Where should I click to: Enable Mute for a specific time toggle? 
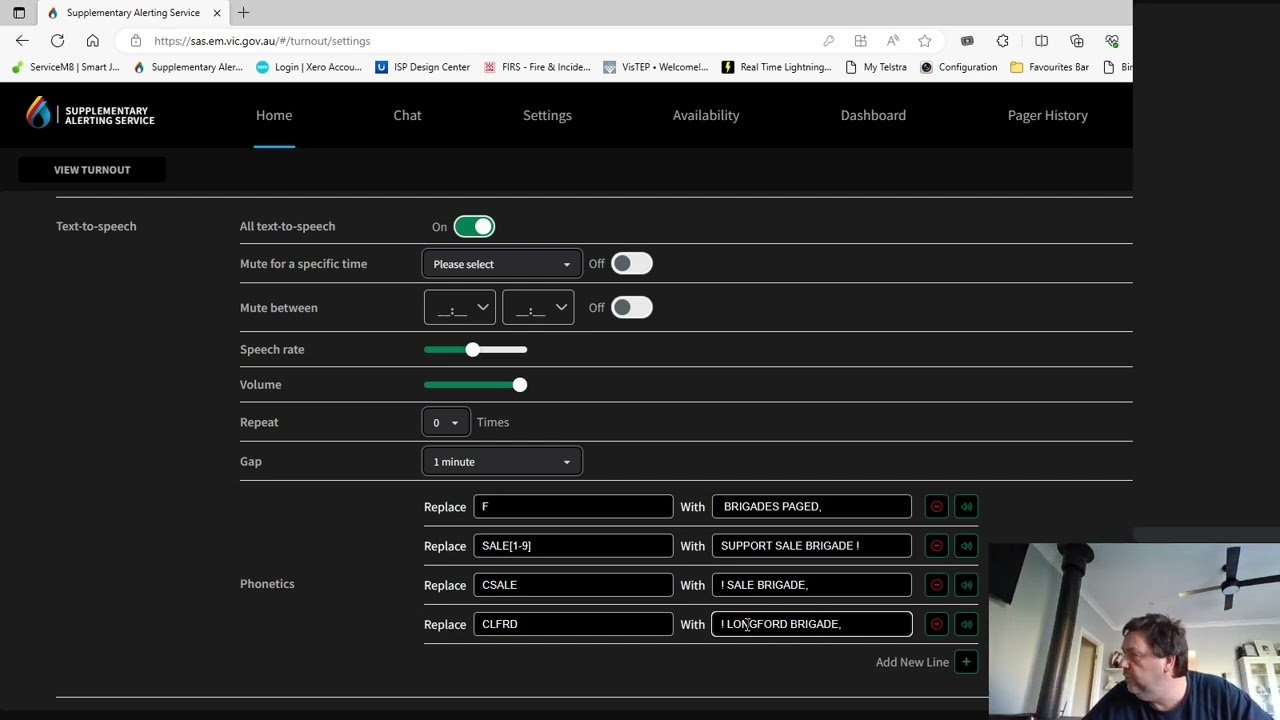[x=631, y=264]
